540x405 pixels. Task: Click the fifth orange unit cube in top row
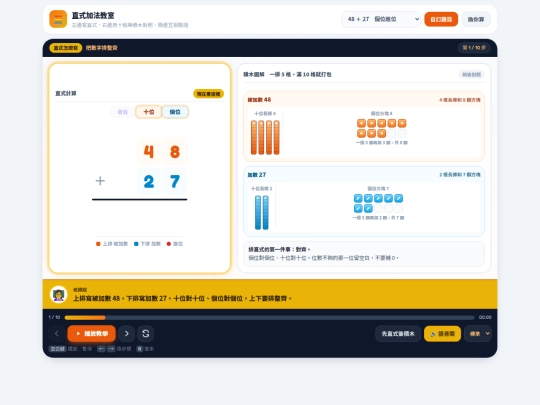[402, 123]
